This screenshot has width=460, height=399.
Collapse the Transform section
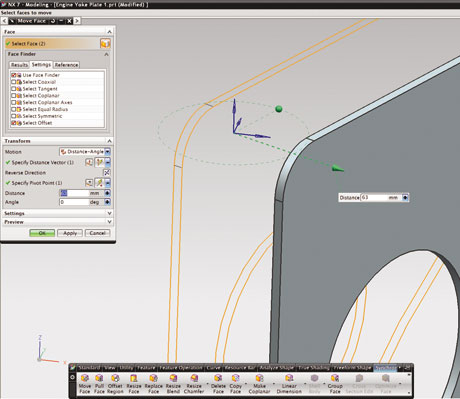(109, 141)
